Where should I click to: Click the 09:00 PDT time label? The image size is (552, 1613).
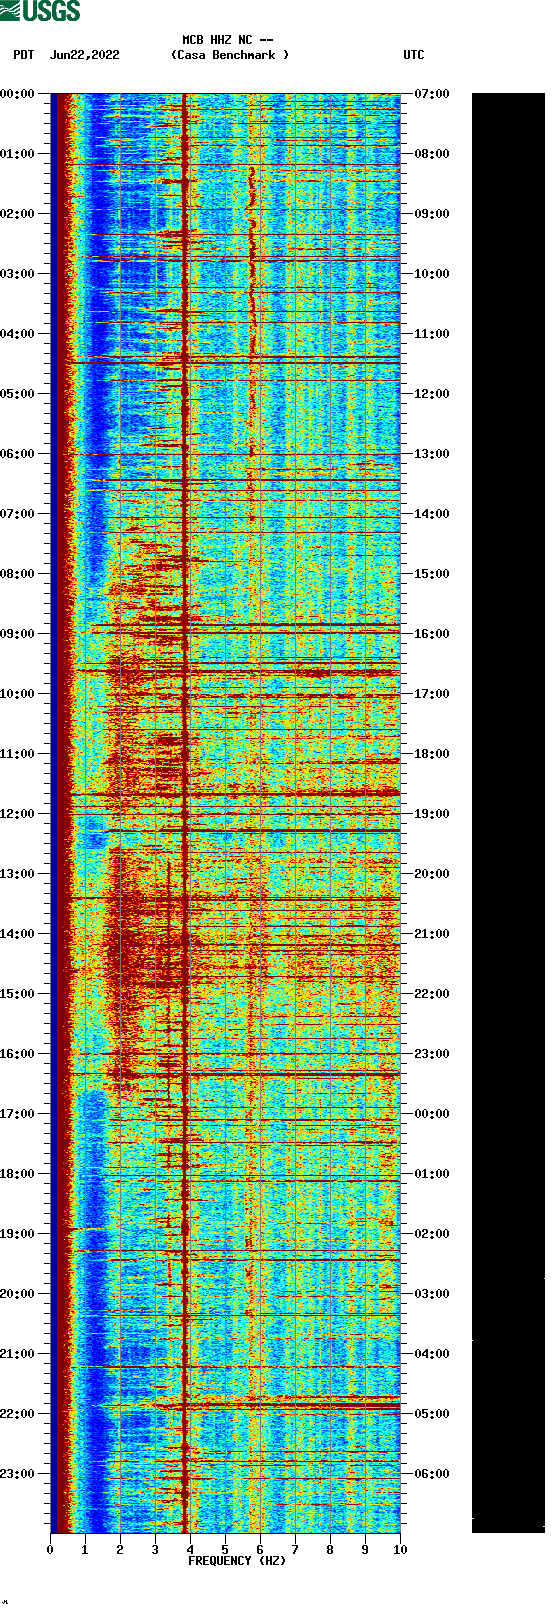[17, 634]
